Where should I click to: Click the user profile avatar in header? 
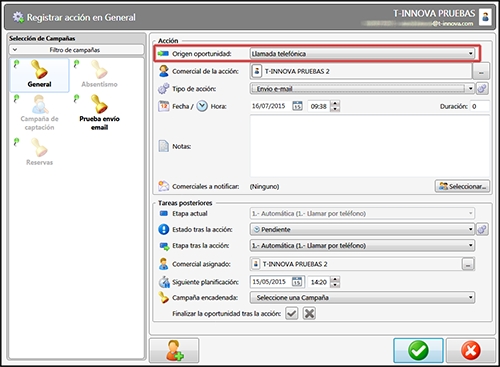[485, 17]
